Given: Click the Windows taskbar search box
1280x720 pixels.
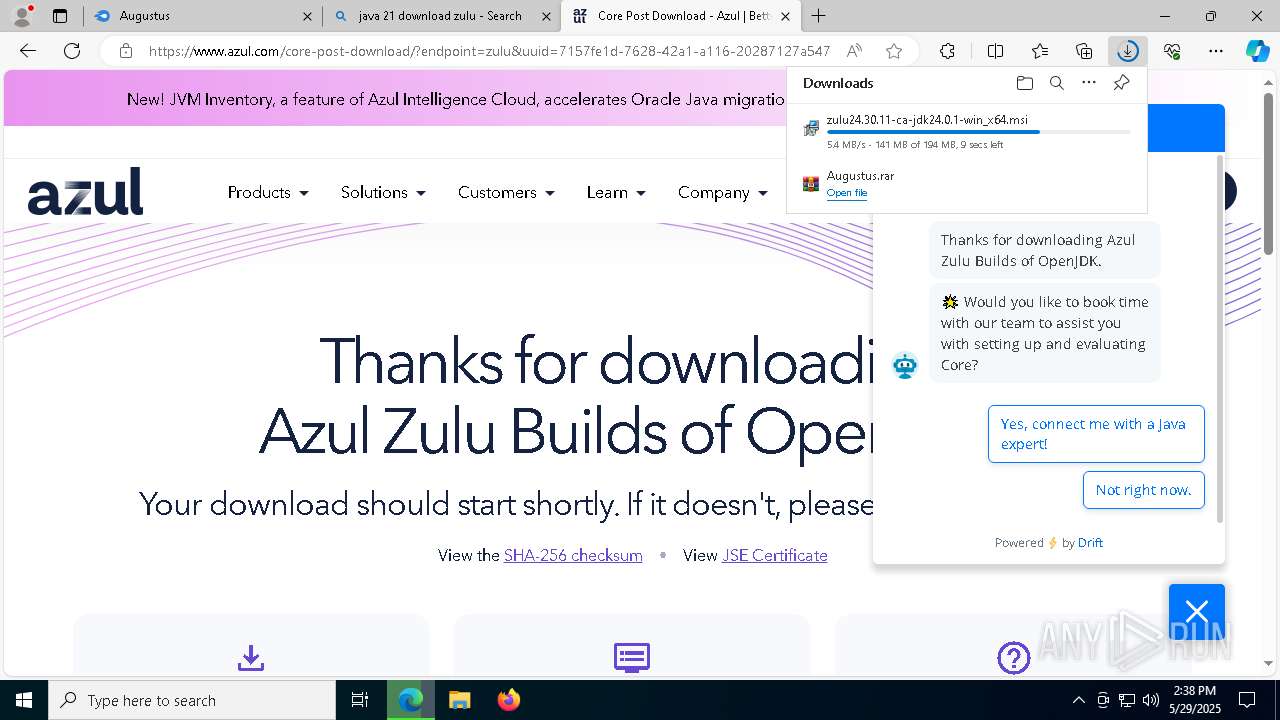Looking at the screenshot, I should (192, 700).
